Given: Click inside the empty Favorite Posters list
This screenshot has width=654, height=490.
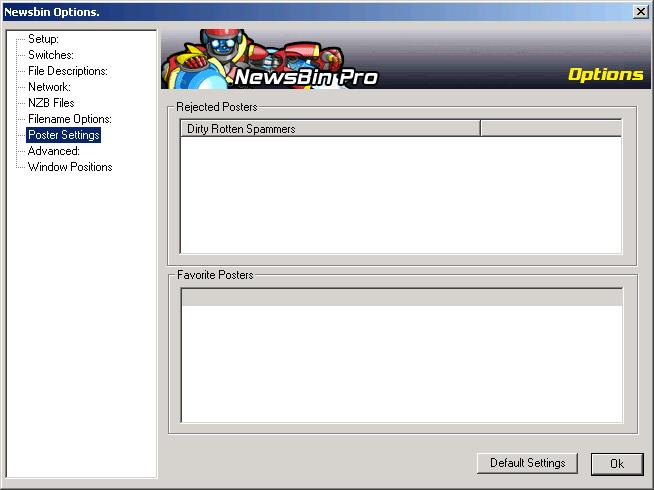Looking at the screenshot, I should [400, 365].
